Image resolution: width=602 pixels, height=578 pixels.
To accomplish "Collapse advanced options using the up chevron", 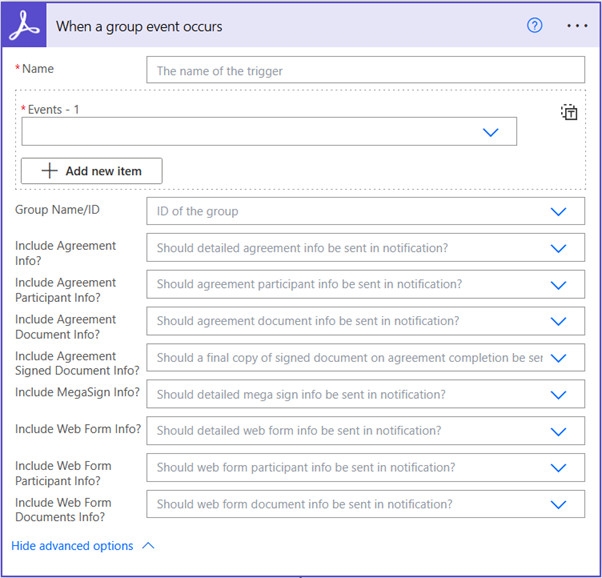I will (x=149, y=546).
